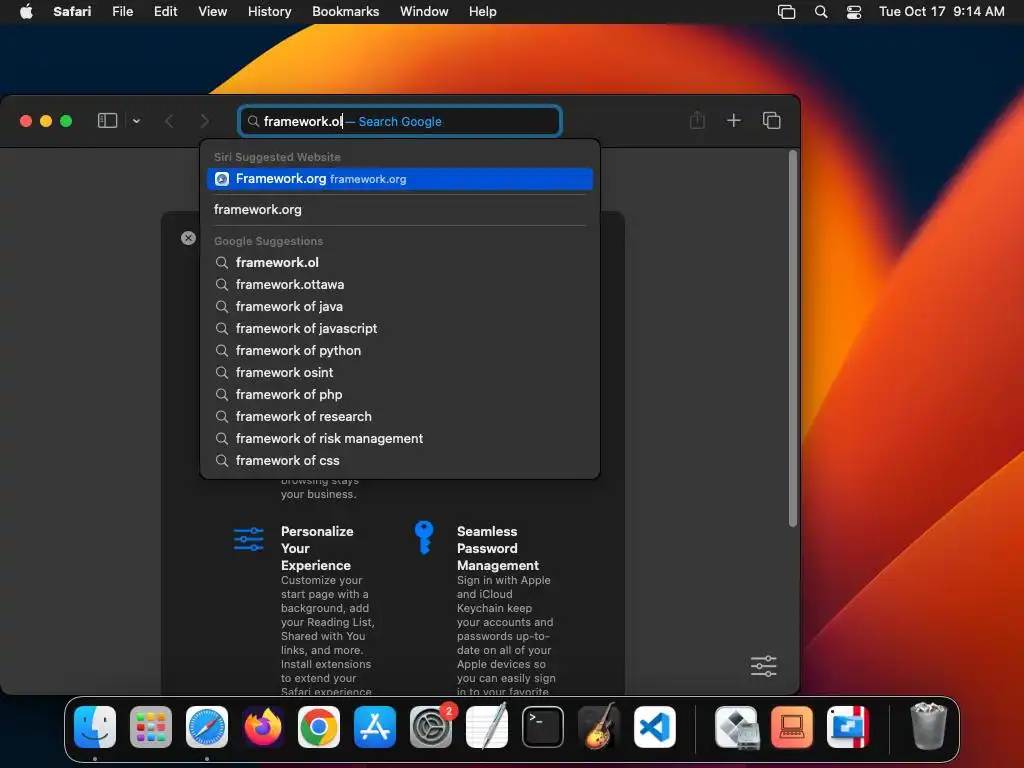Image resolution: width=1024 pixels, height=768 pixels.
Task: Open App Store from the Dock
Action: pyautogui.click(x=375, y=727)
